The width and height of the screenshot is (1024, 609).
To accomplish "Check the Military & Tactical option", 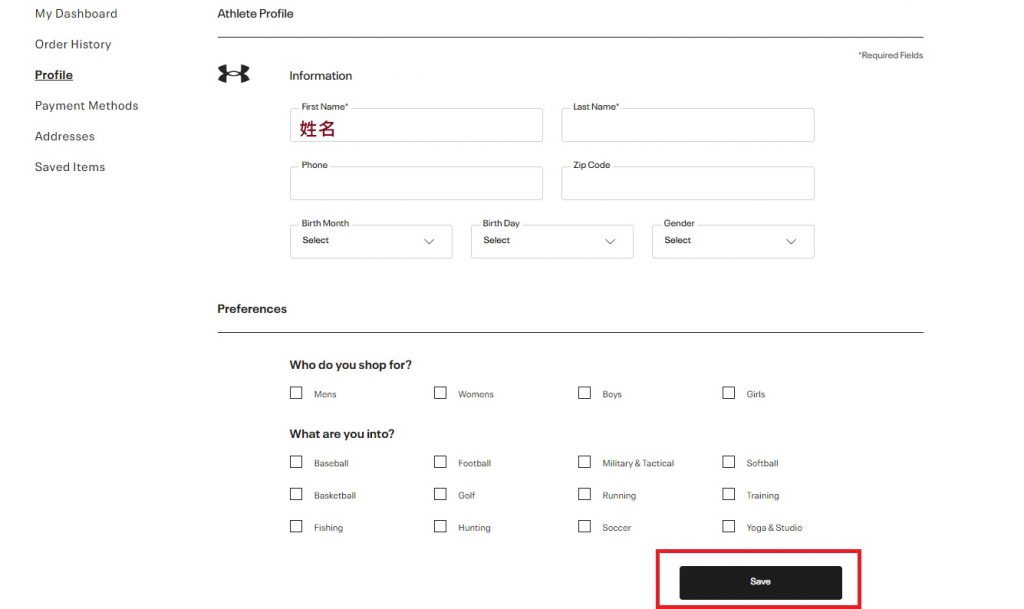I will click(x=584, y=462).
